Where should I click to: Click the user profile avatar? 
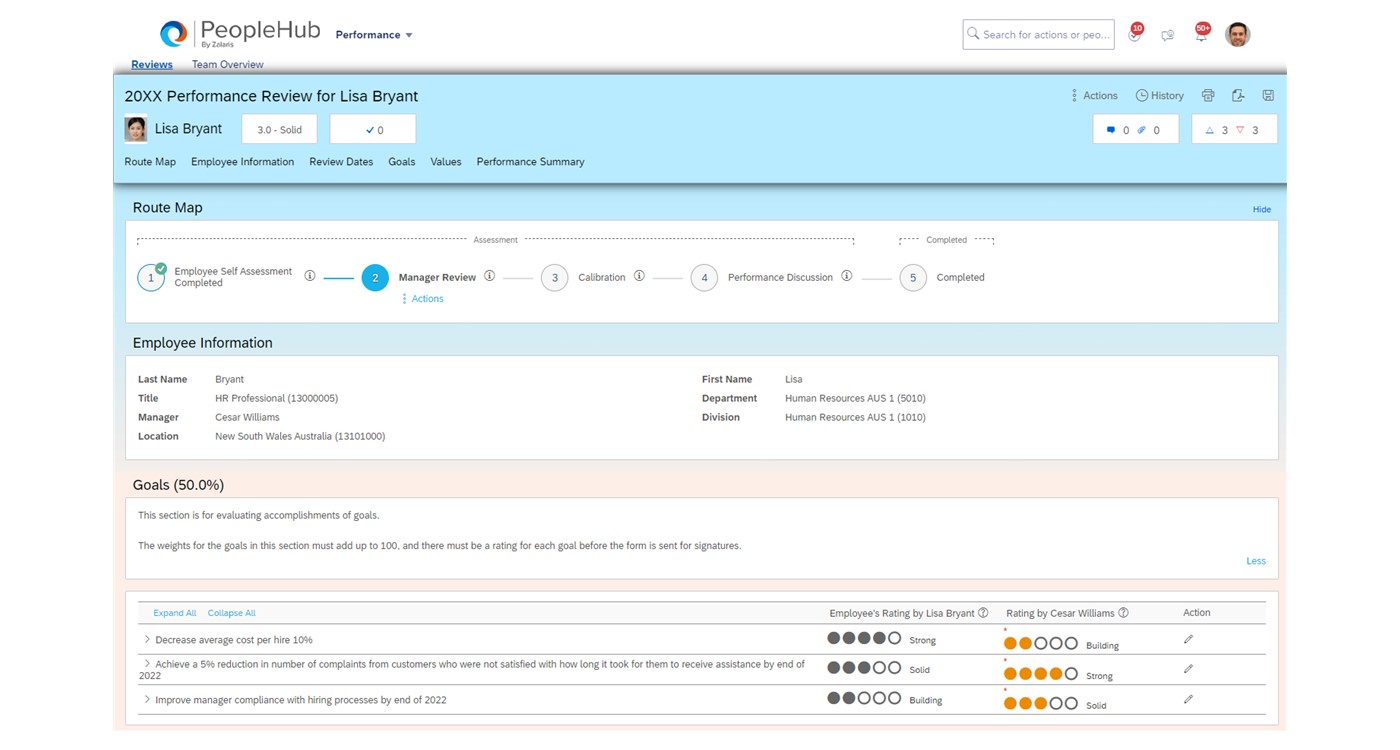click(1238, 35)
